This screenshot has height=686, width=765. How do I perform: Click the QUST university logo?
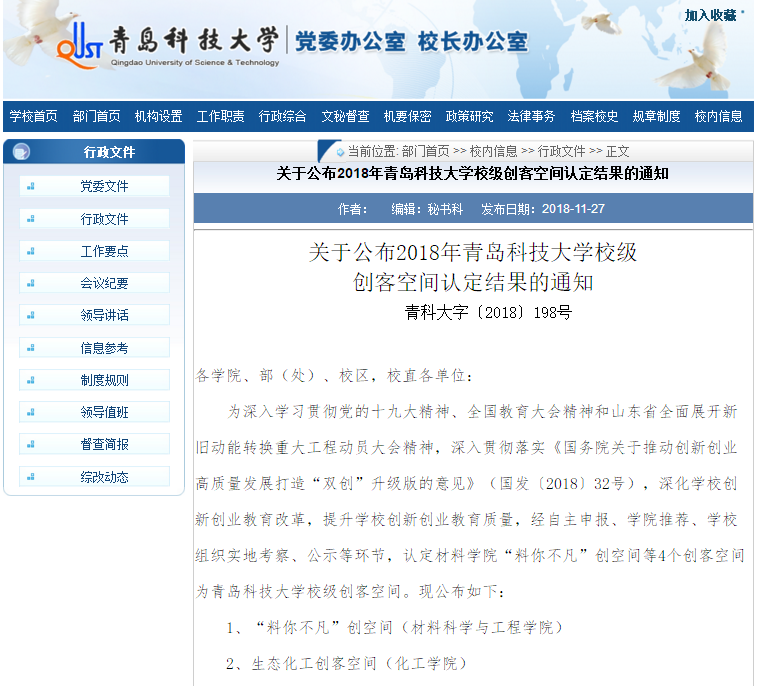point(81,46)
